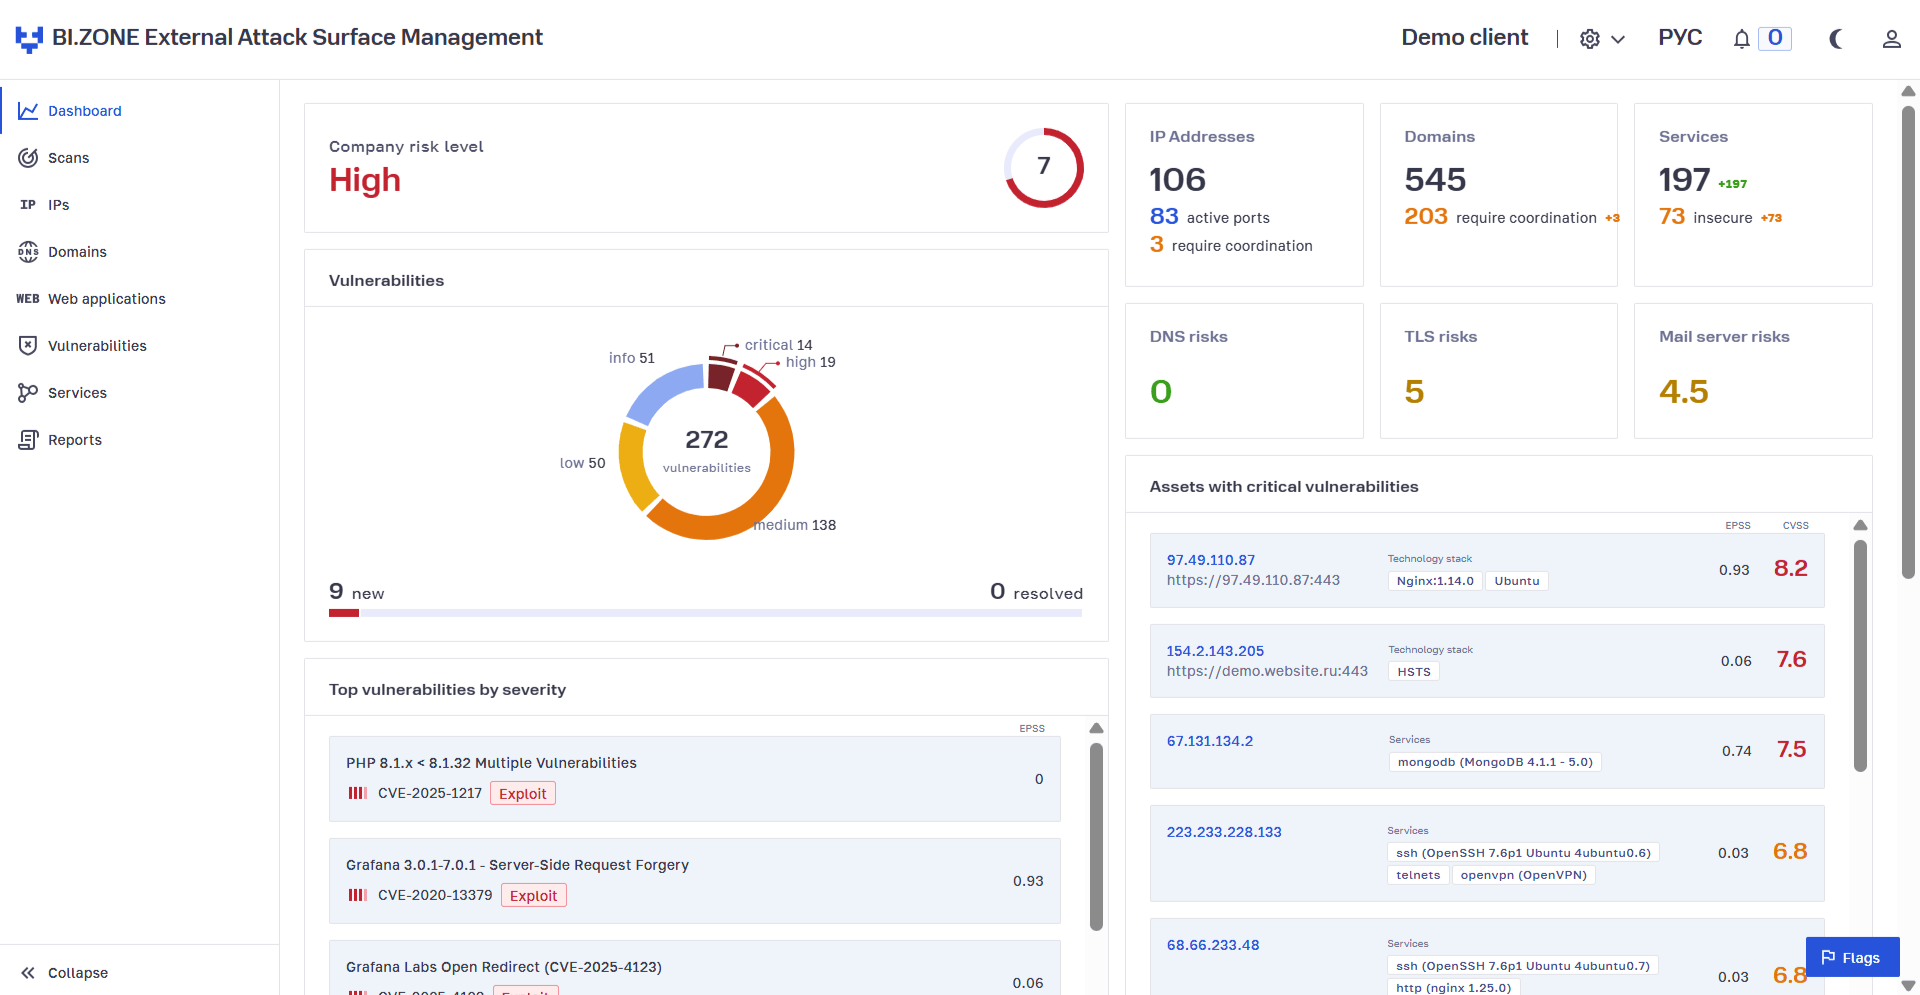This screenshot has width=1920, height=995.
Task: Click the HSTS technology tag
Action: (1414, 672)
